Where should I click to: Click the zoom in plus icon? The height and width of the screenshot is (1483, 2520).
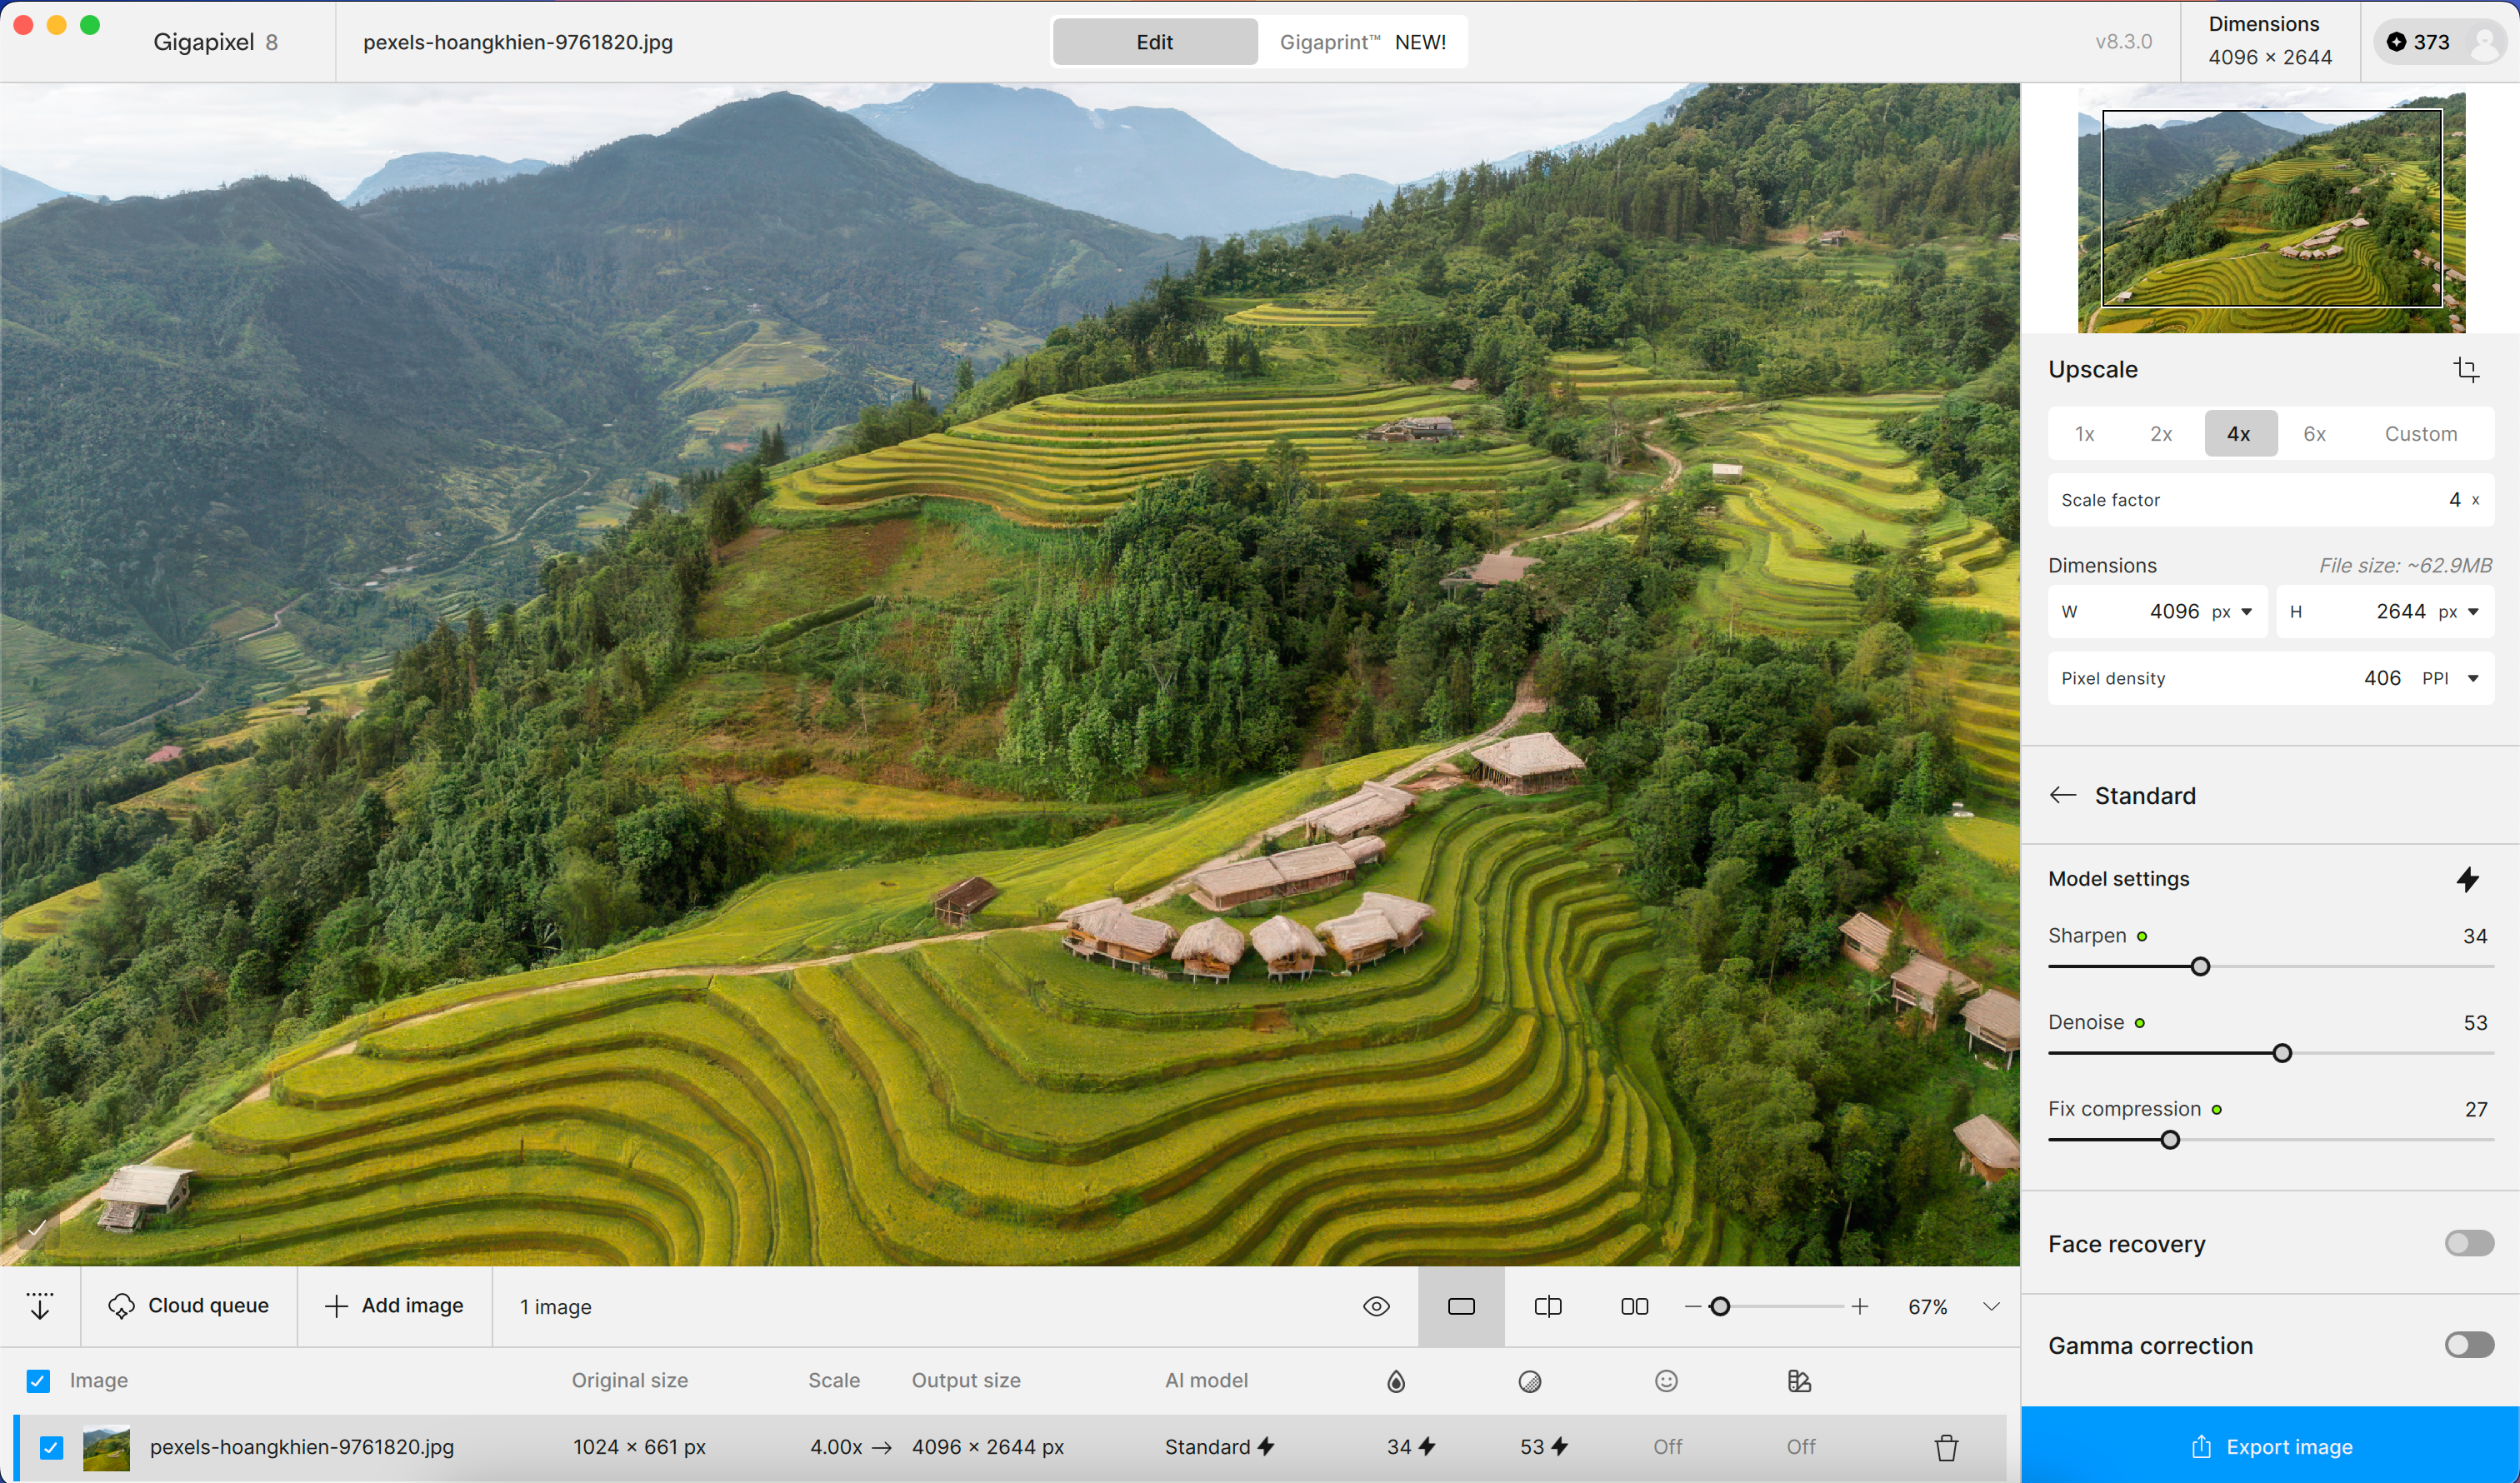click(1859, 1306)
